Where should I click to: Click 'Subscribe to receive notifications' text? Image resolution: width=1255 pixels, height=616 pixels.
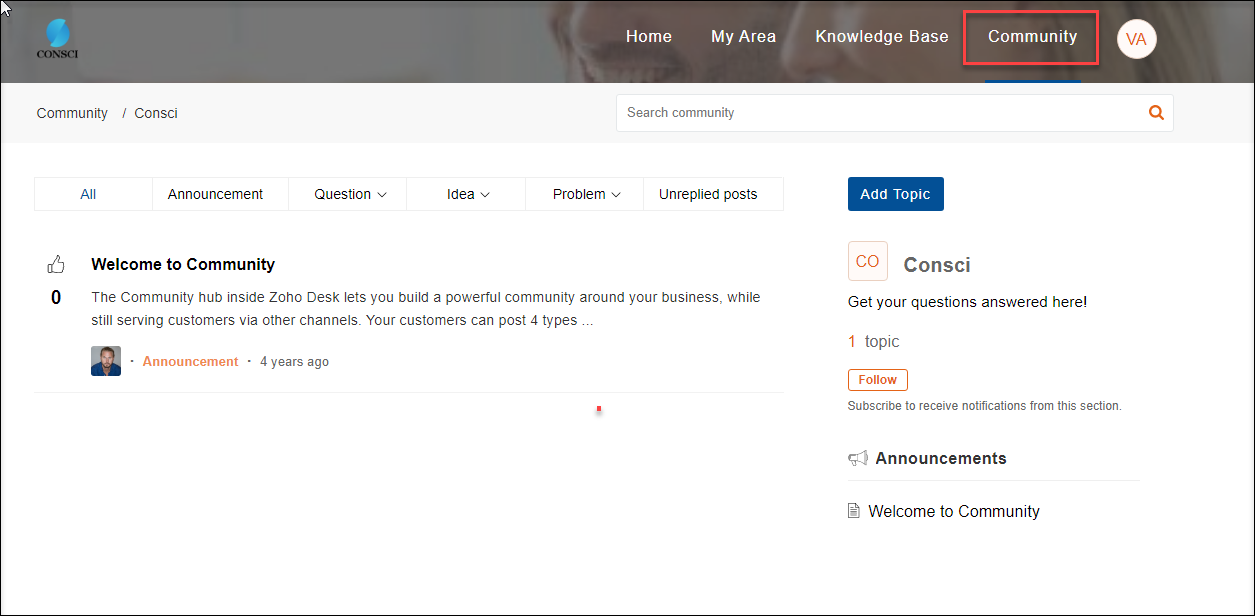point(985,406)
